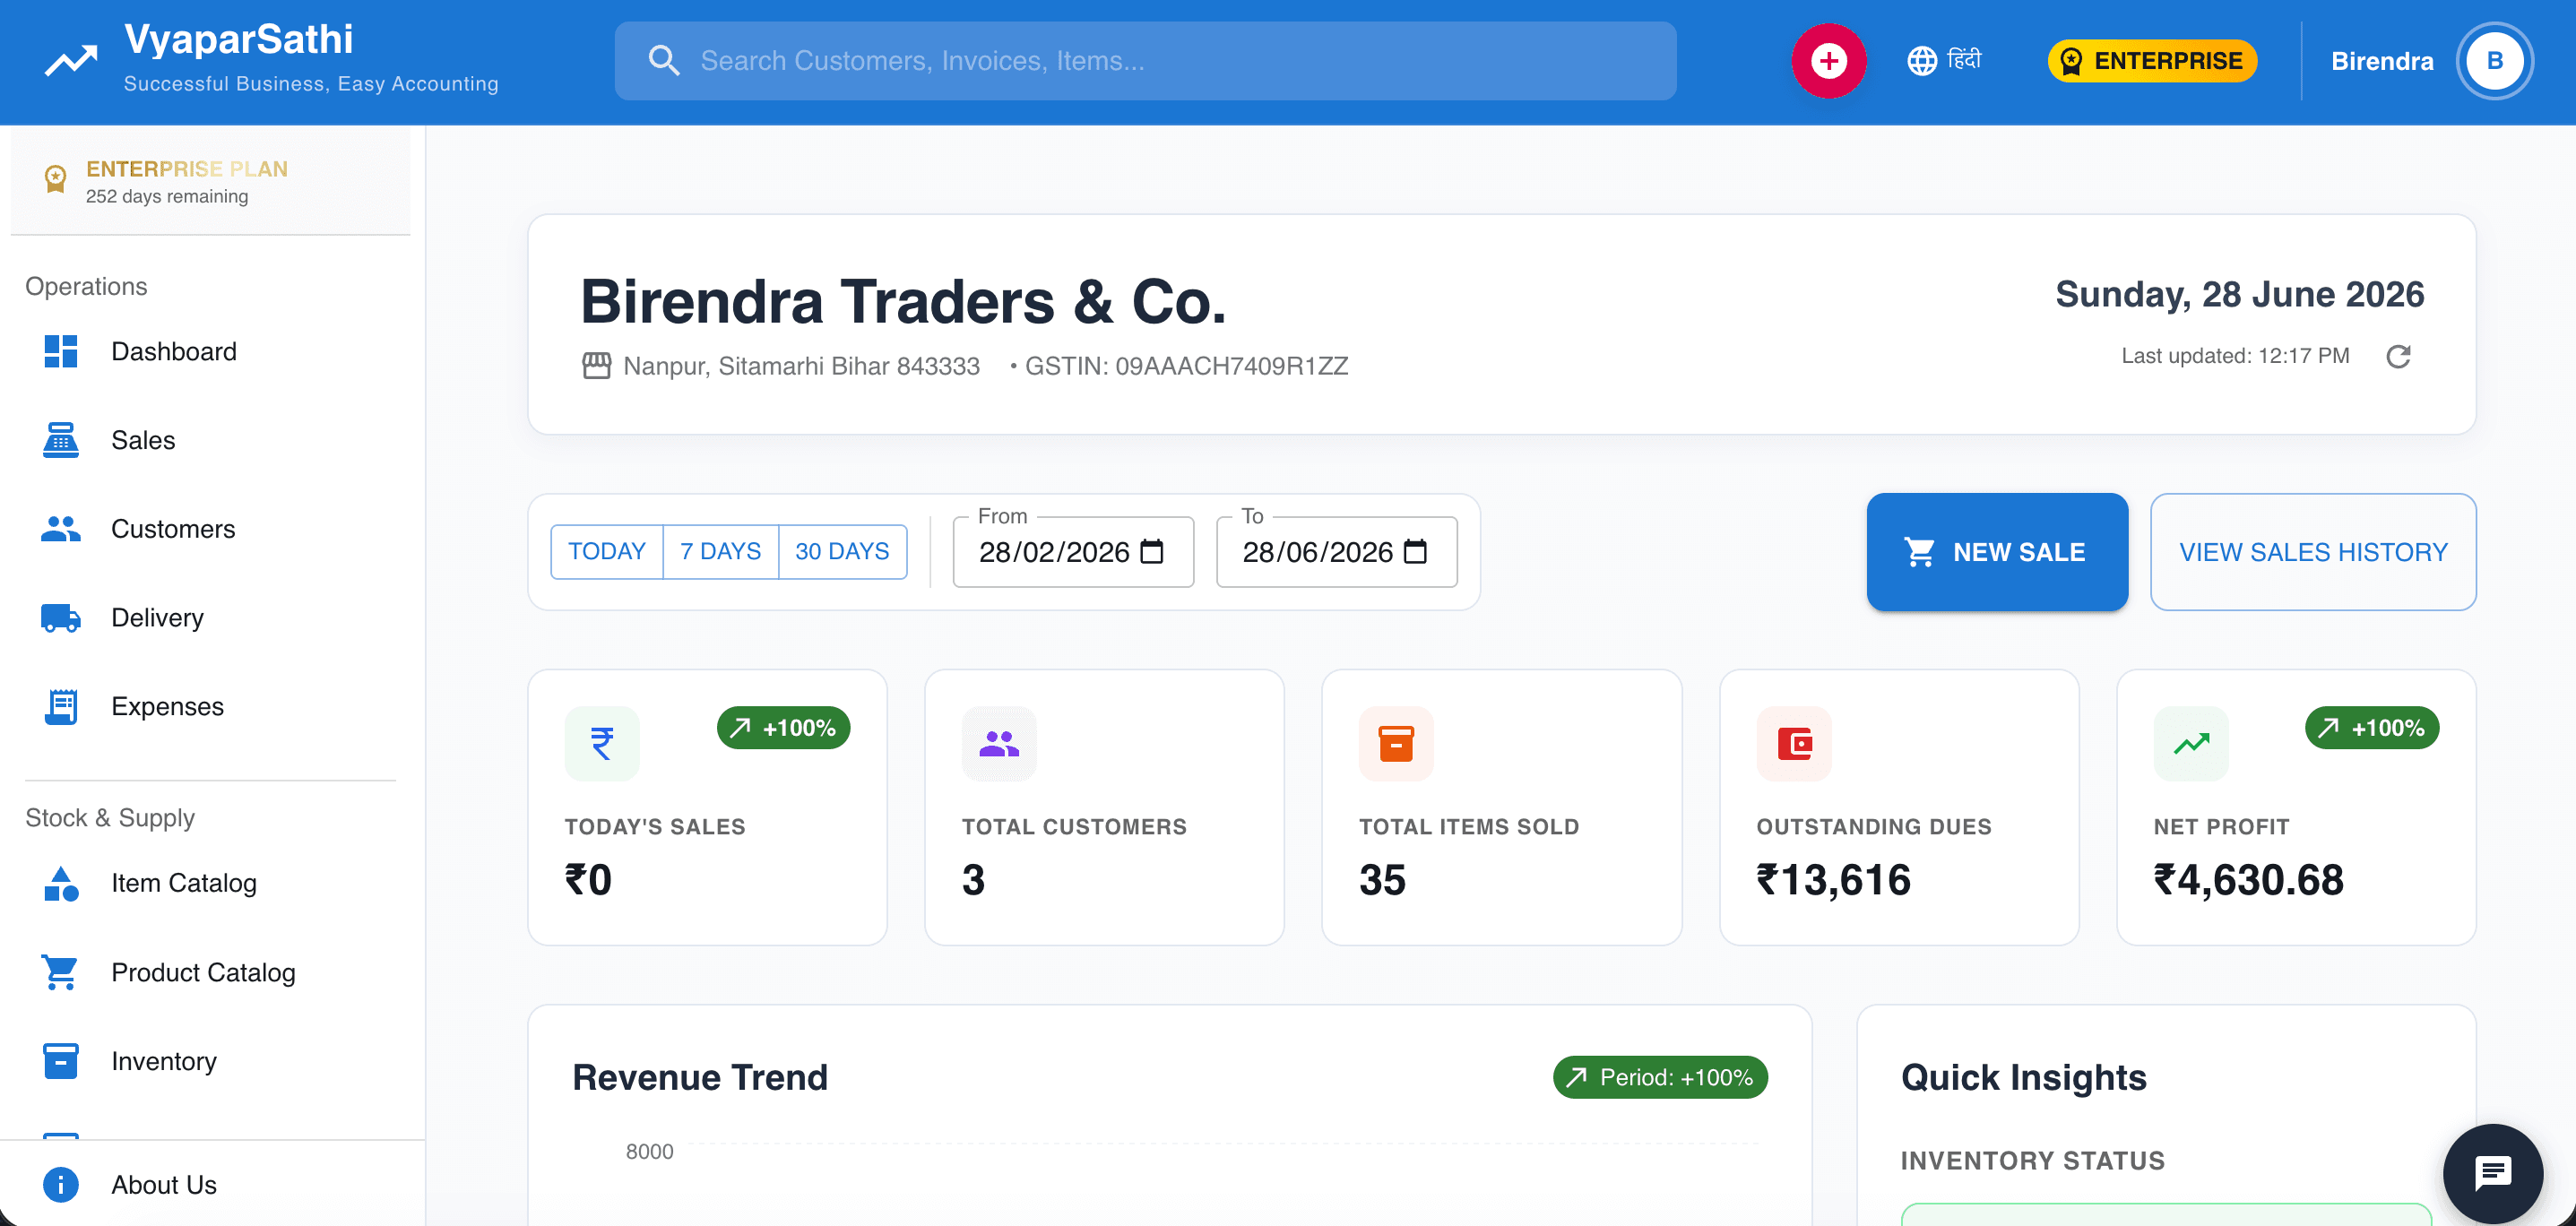The image size is (2576, 1226).
Task: Click the Total Items Sold value 35
Action: 1383,880
